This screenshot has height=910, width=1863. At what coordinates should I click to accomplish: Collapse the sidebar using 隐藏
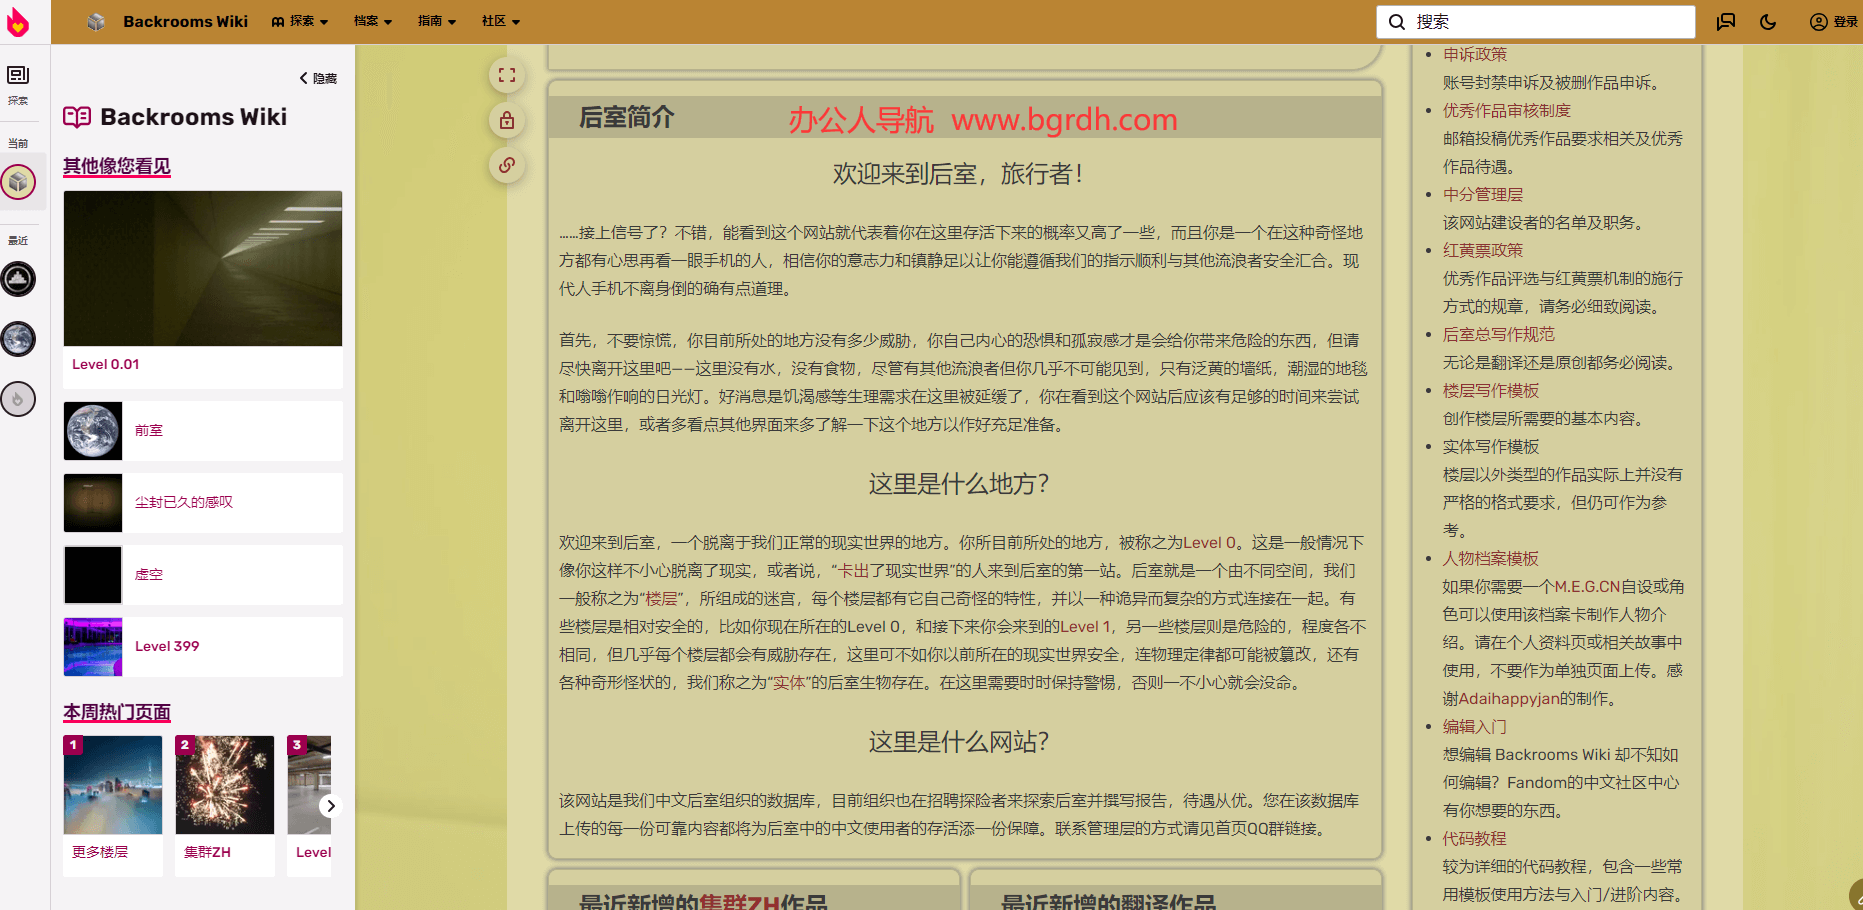click(x=317, y=77)
